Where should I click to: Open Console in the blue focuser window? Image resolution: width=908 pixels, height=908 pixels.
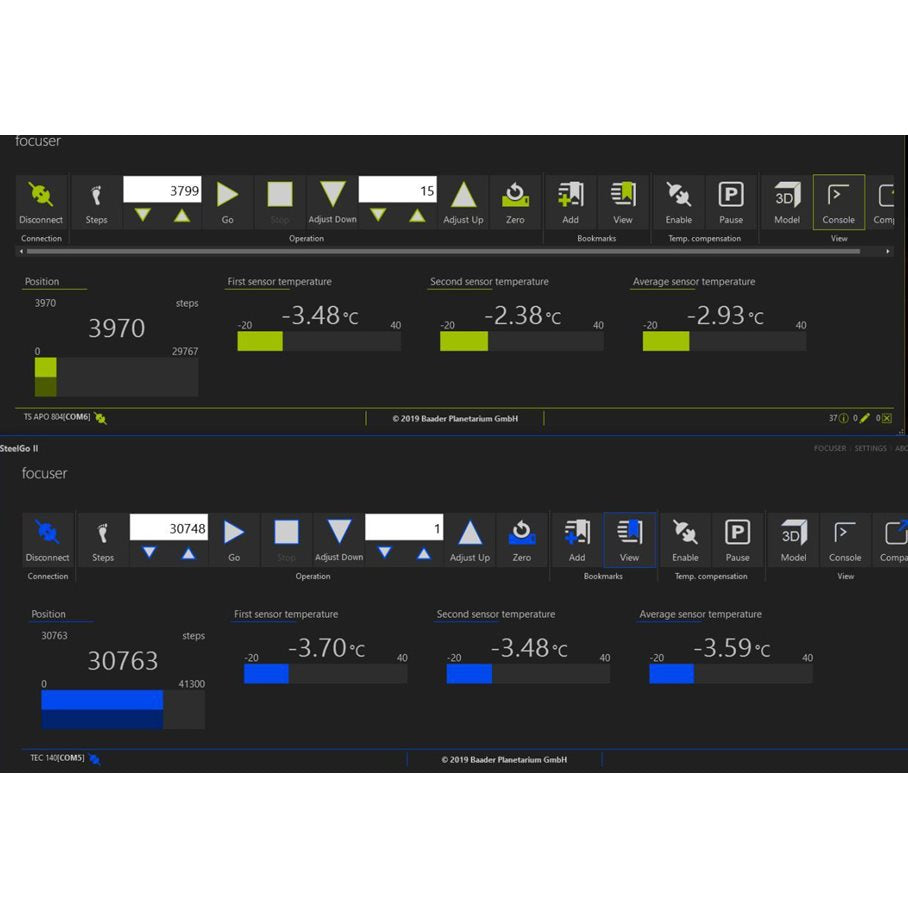coord(845,540)
